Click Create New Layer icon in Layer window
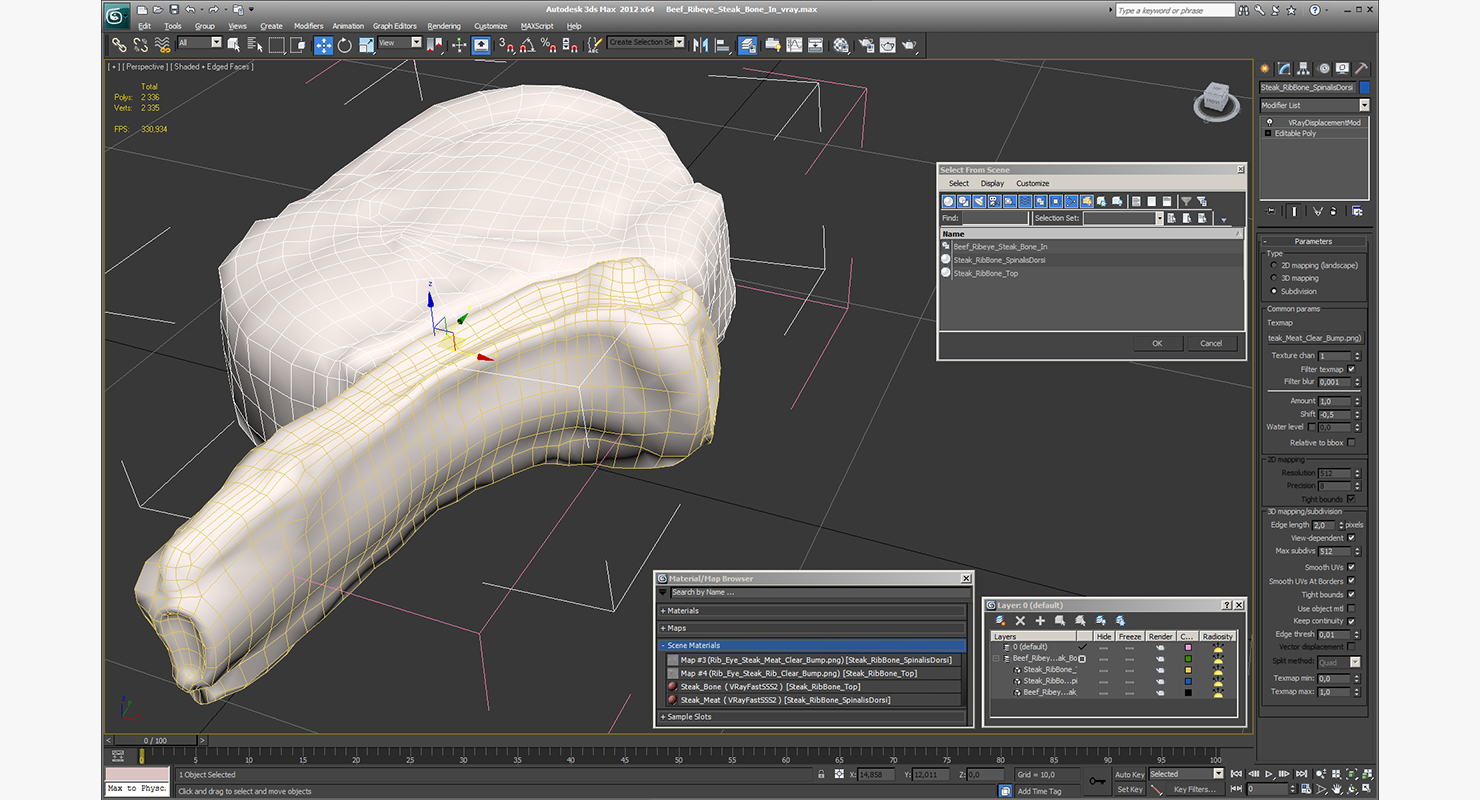Screen dimensions: 1480x800 [x=1000, y=621]
